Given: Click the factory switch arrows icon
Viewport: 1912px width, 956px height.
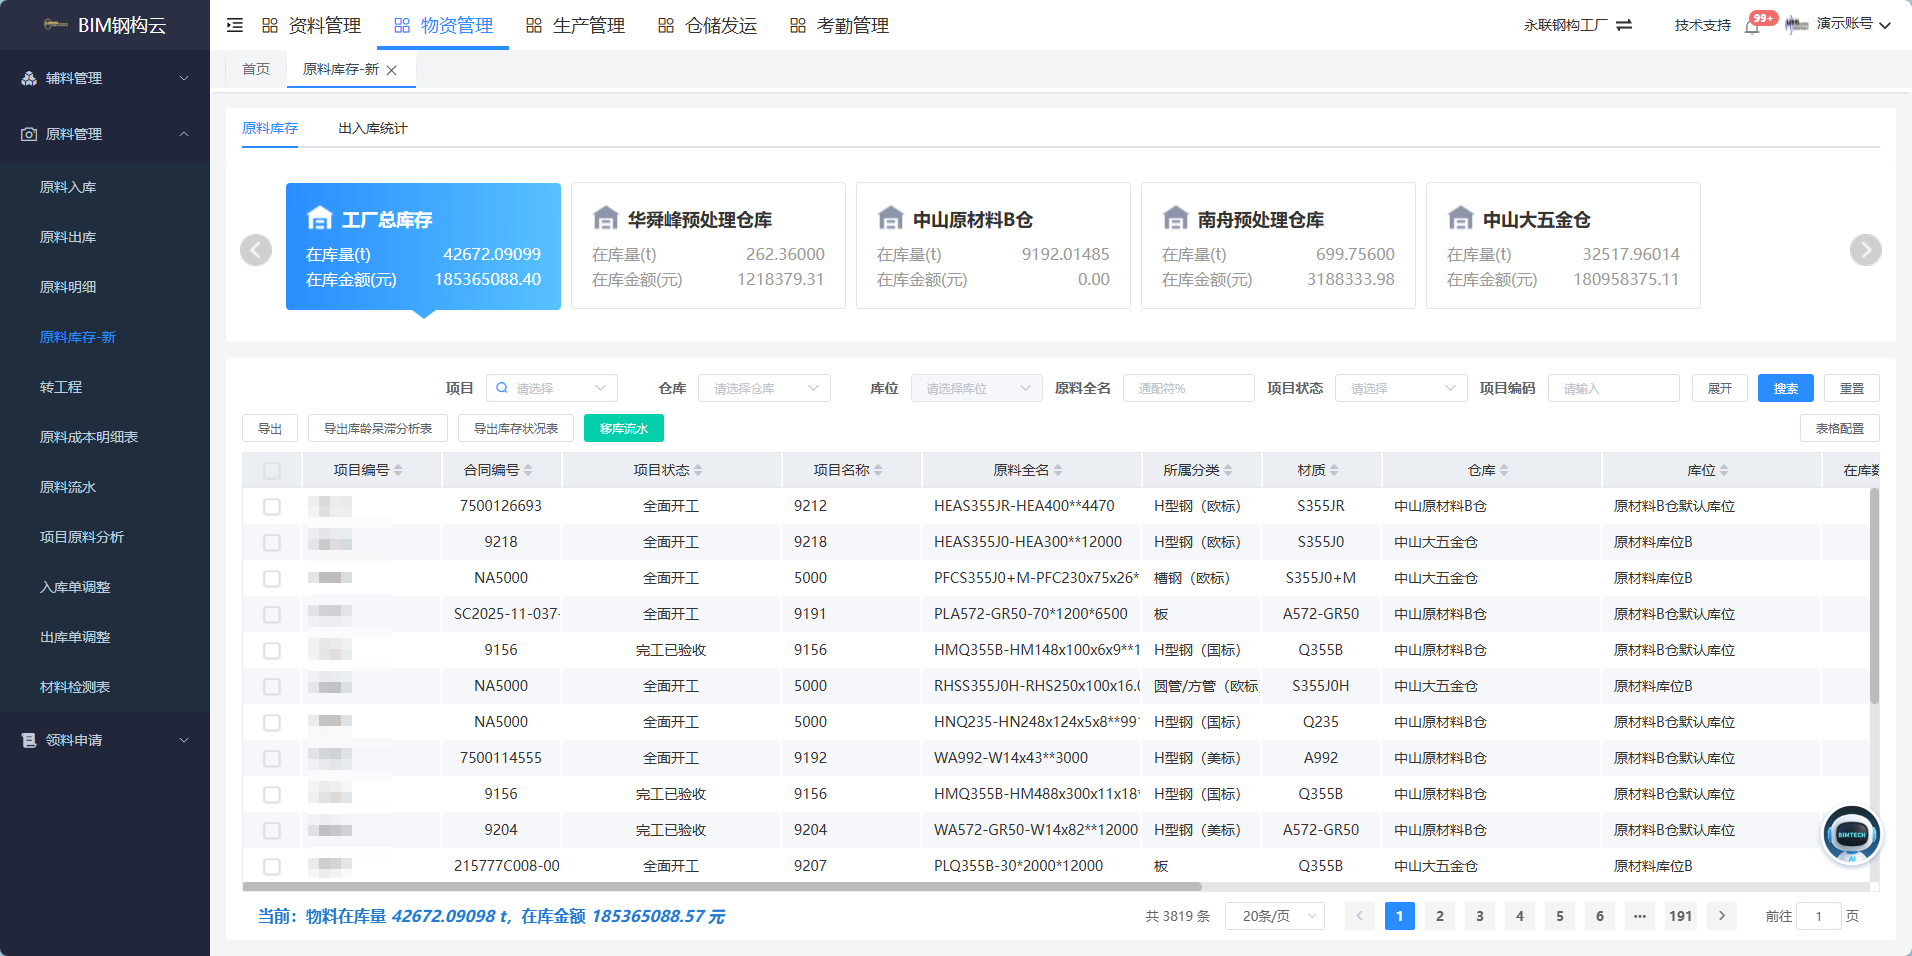Looking at the screenshot, I should click(x=1624, y=25).
